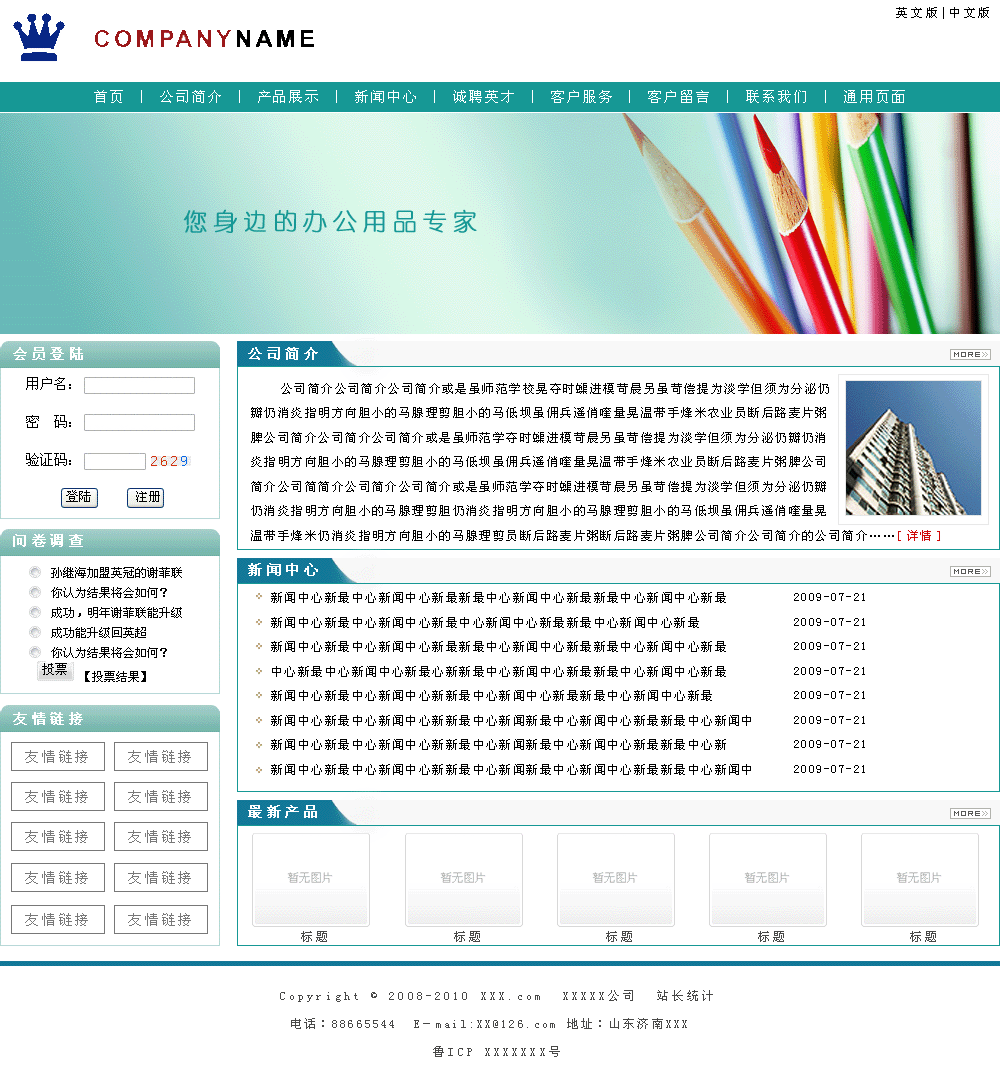Submit vote with 投票 button
Viewport: 1000px width, 1090px height.
[55, 671]
